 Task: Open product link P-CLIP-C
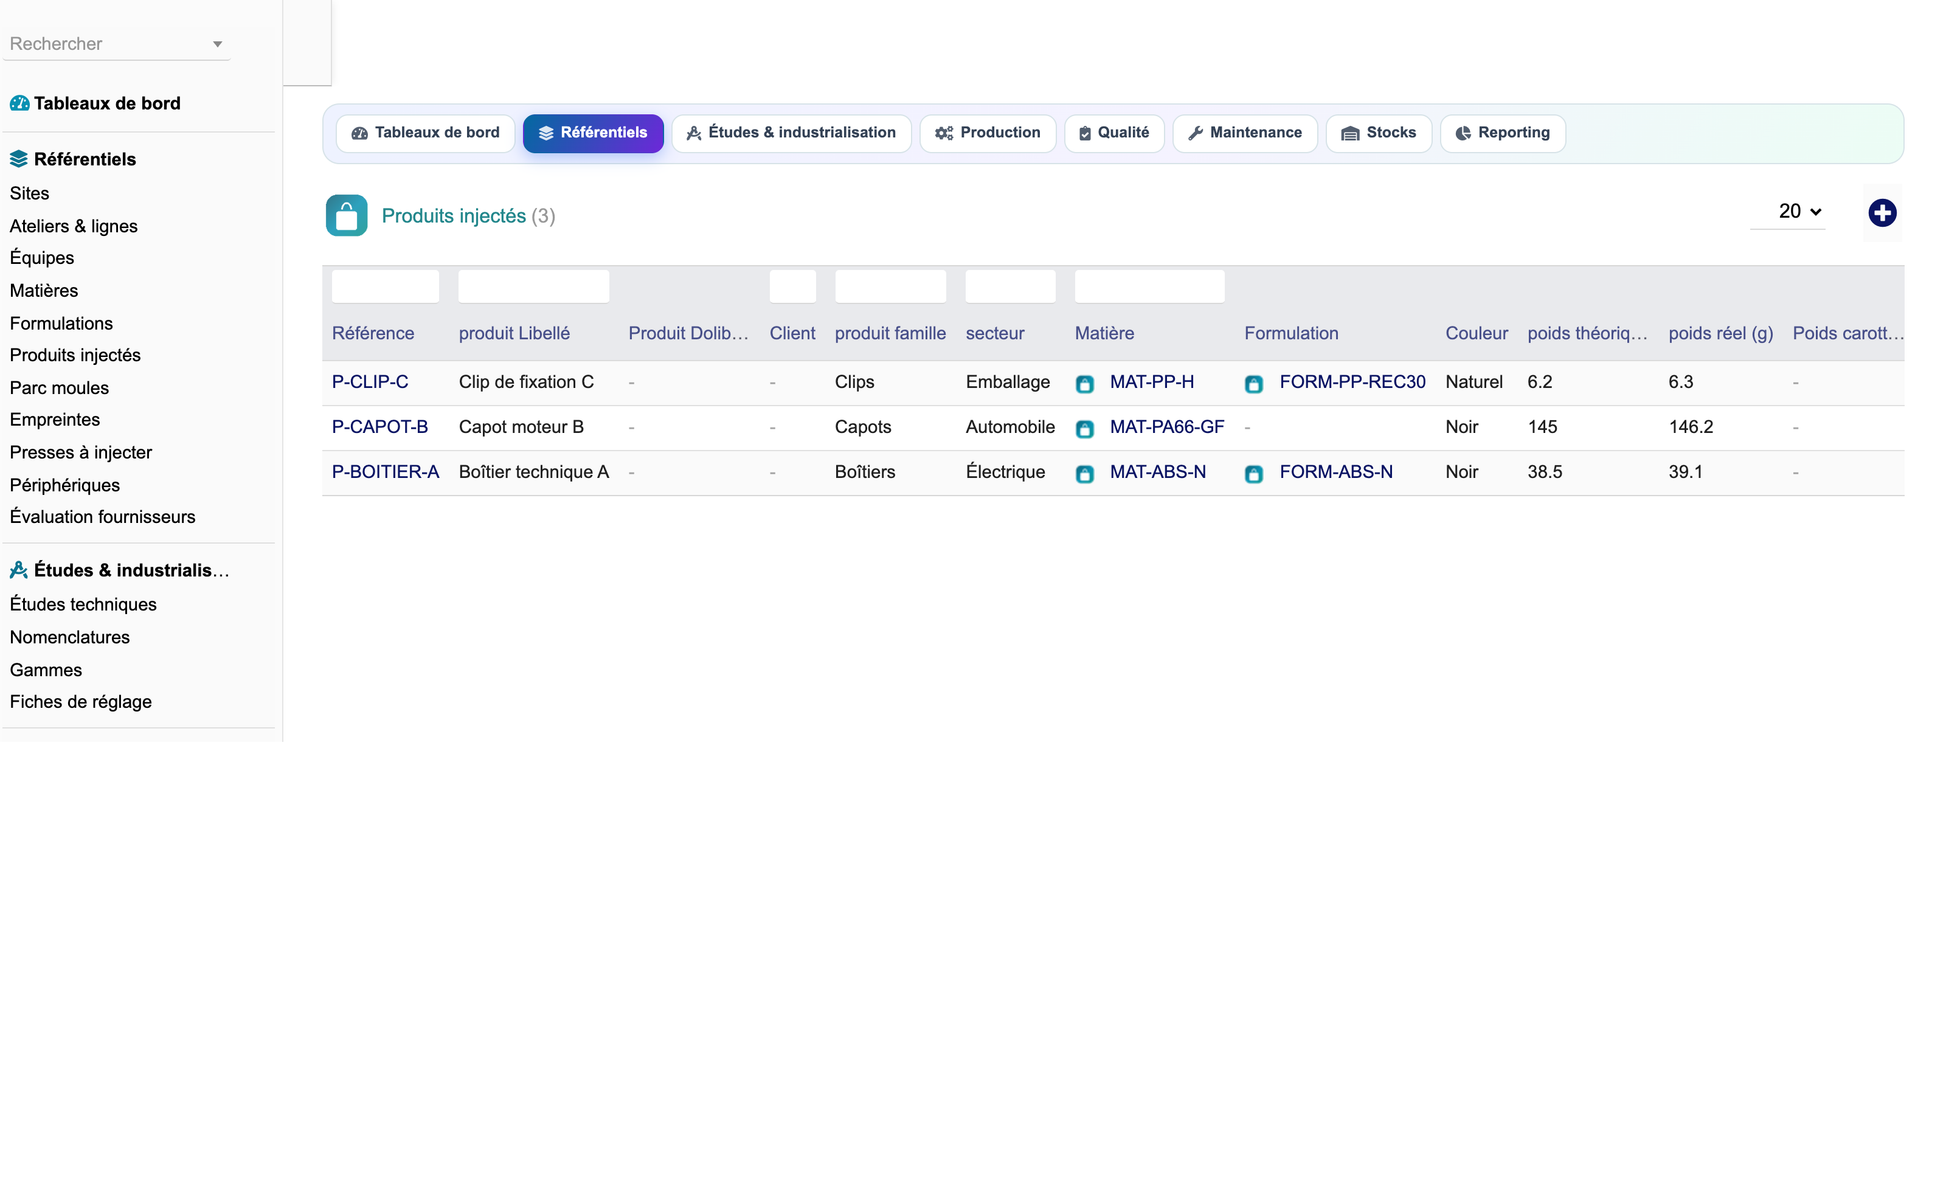pos(370,382)
